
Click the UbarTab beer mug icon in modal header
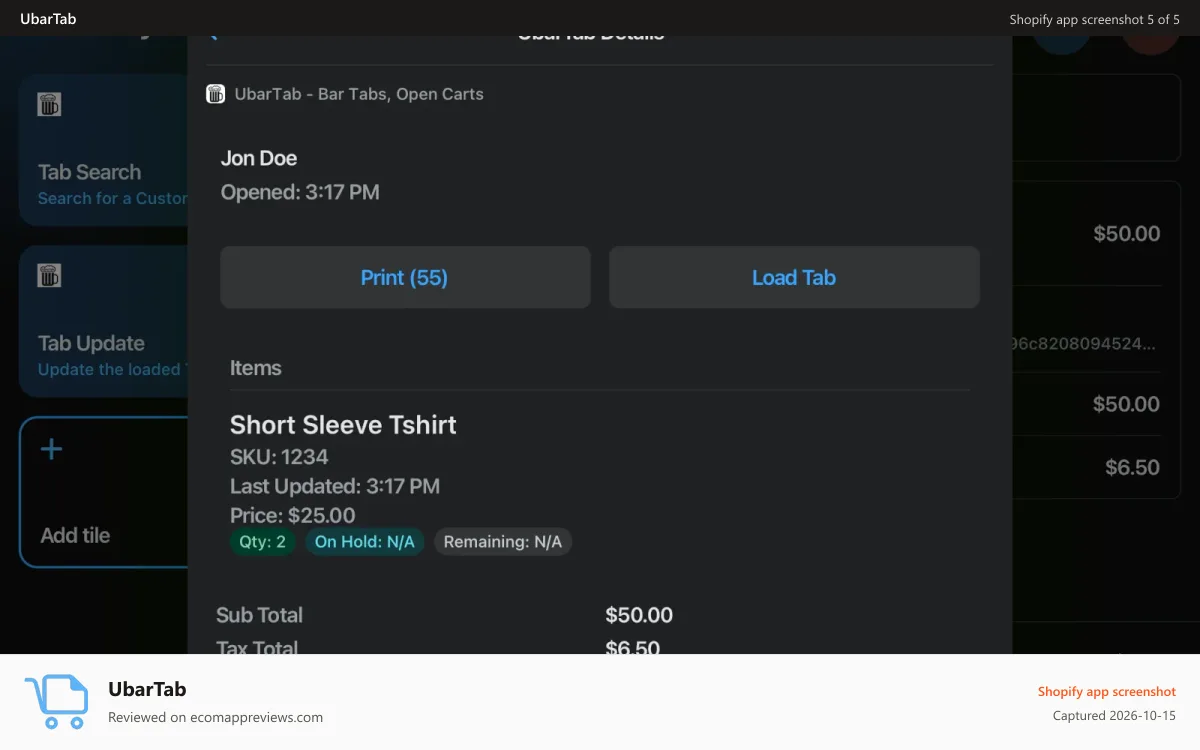pyautogui.click(x=215, y=94)
